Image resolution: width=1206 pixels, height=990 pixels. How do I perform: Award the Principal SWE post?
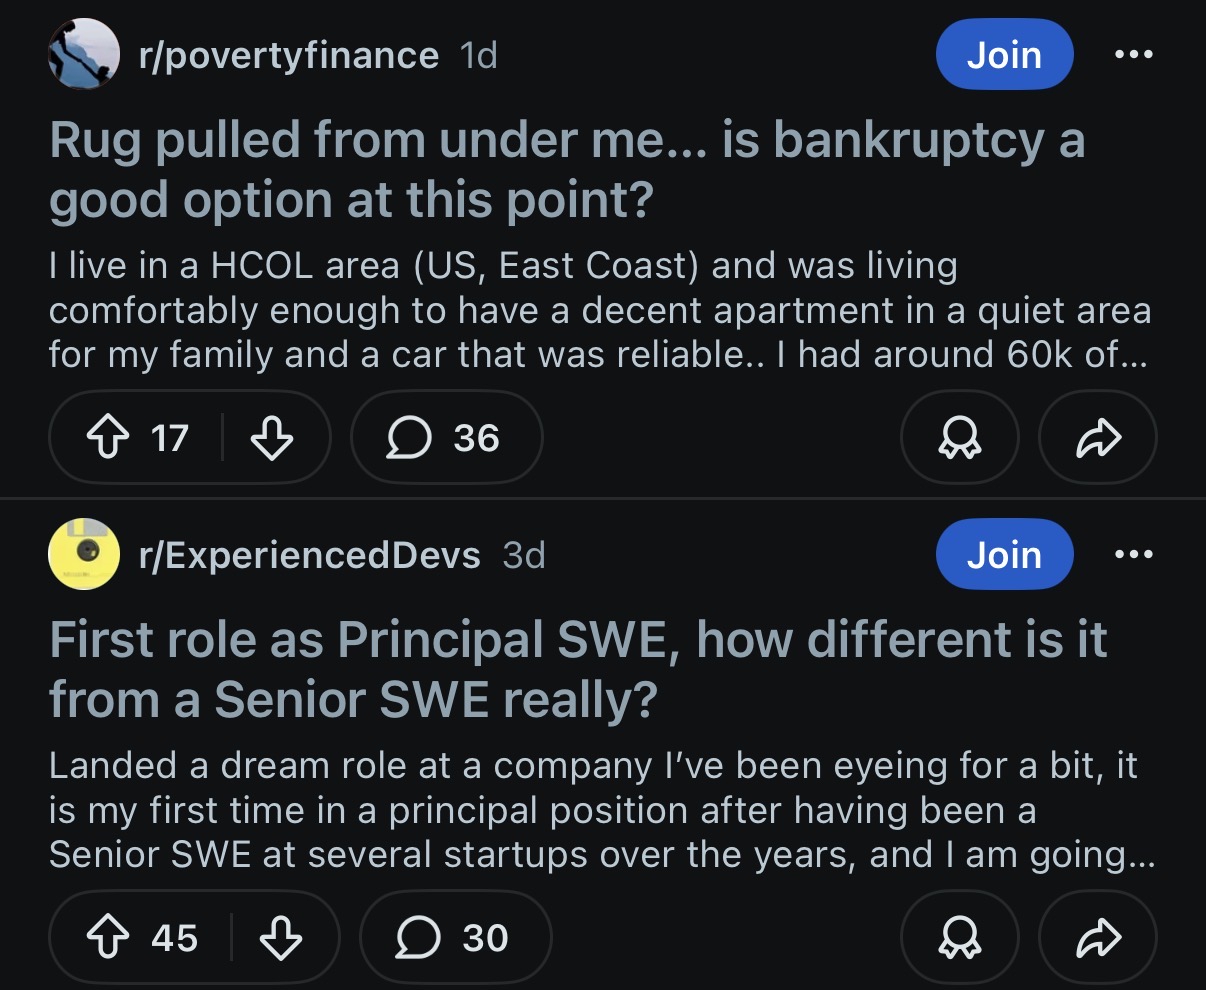click(960, 938)
